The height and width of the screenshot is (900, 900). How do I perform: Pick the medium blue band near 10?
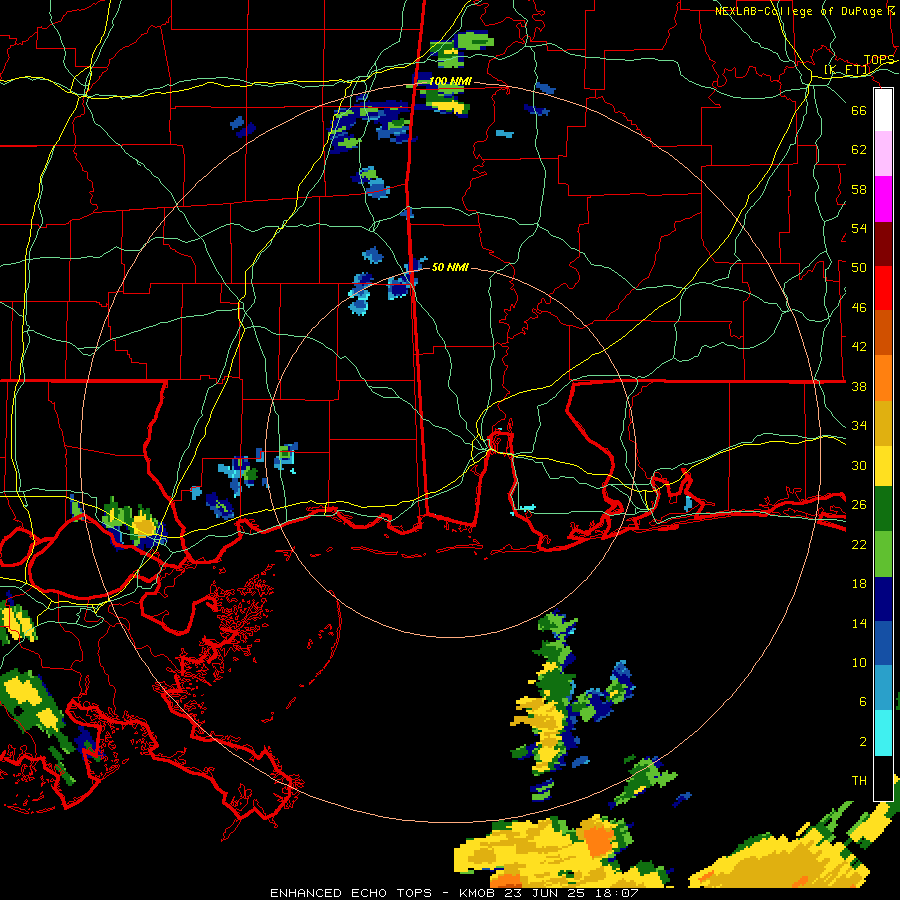tap(883, 643)
